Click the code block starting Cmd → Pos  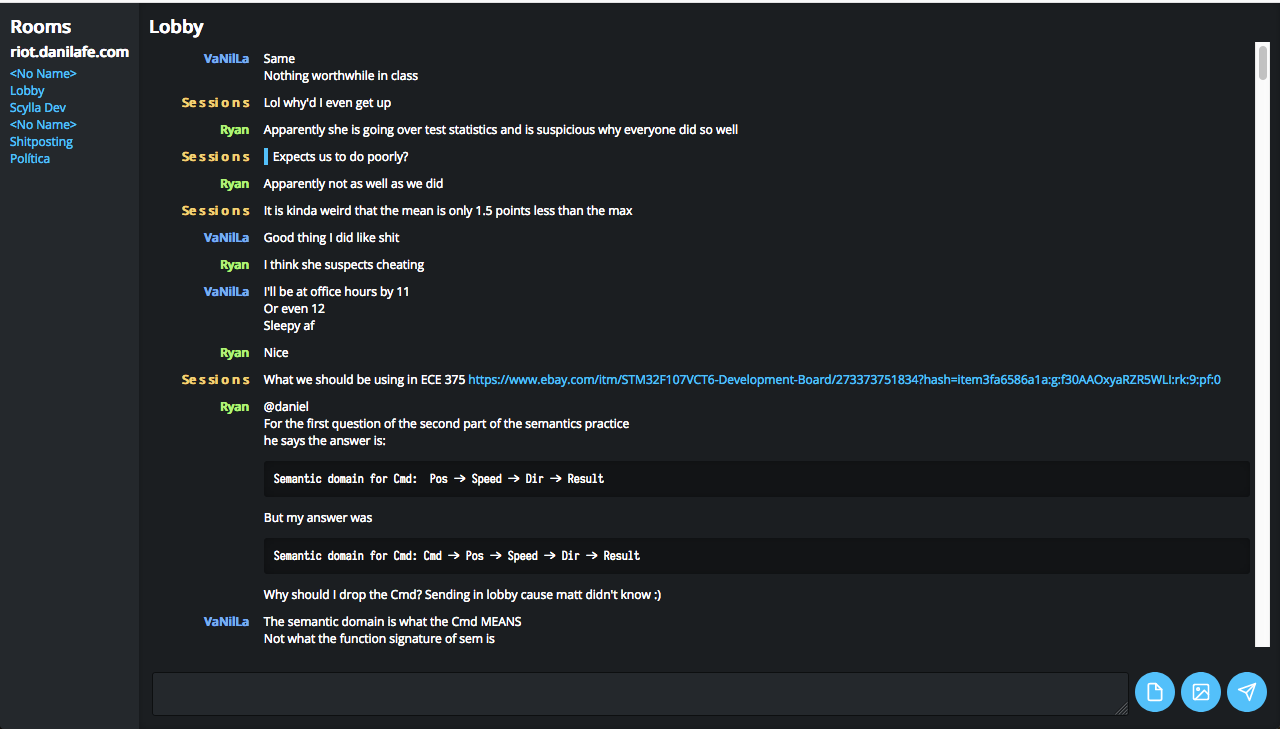[756, 556]
